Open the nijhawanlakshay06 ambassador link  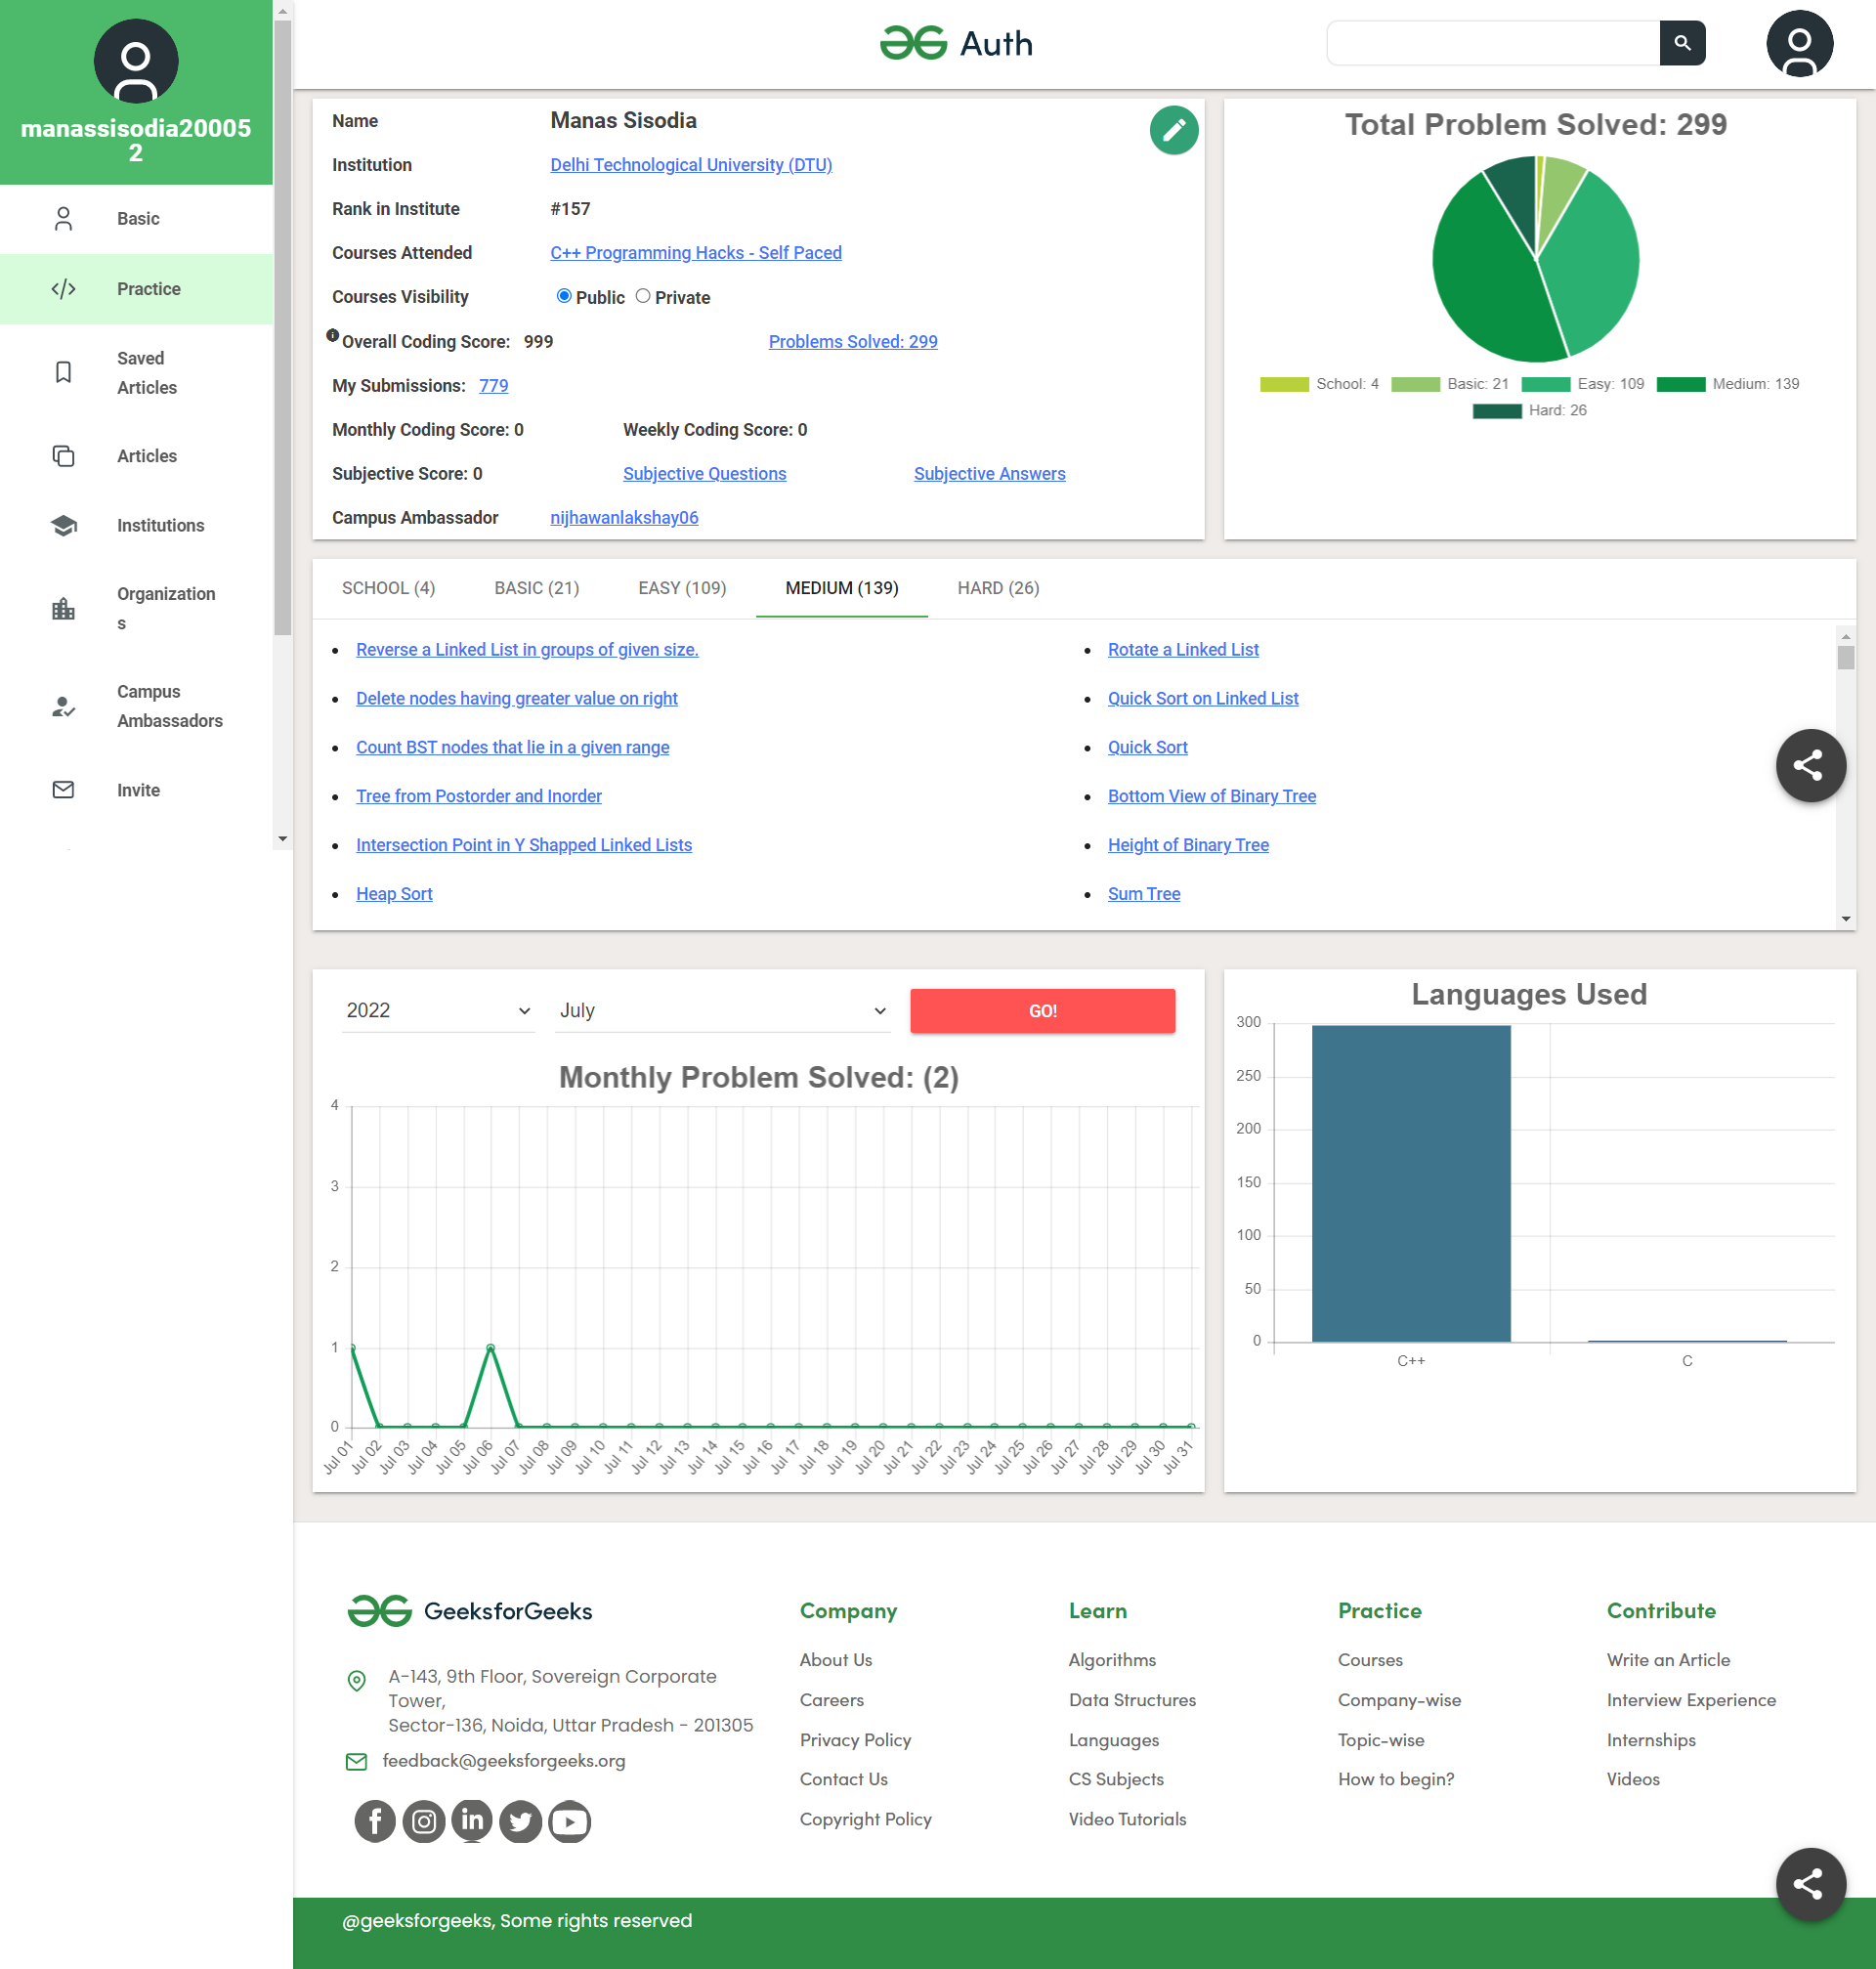click(x=624, y=518)
